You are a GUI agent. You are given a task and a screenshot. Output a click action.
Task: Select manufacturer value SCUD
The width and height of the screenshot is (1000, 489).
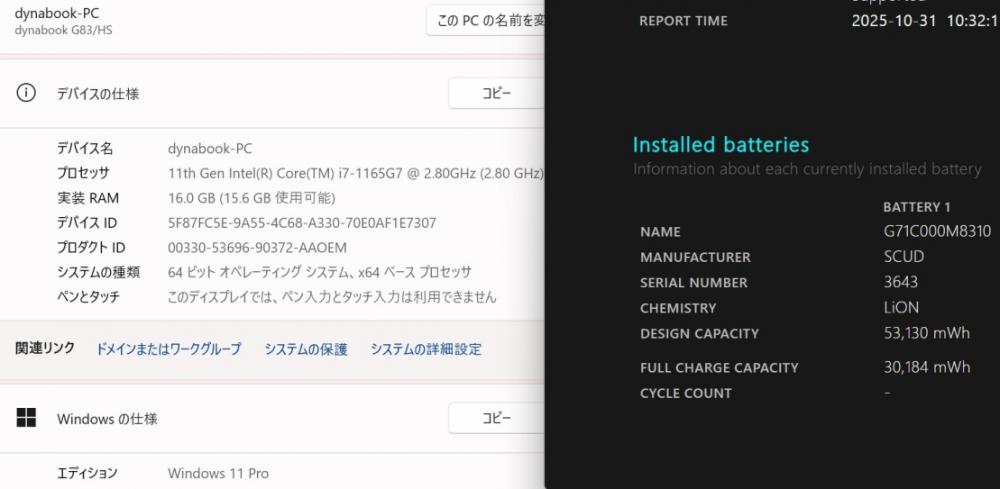904,256
